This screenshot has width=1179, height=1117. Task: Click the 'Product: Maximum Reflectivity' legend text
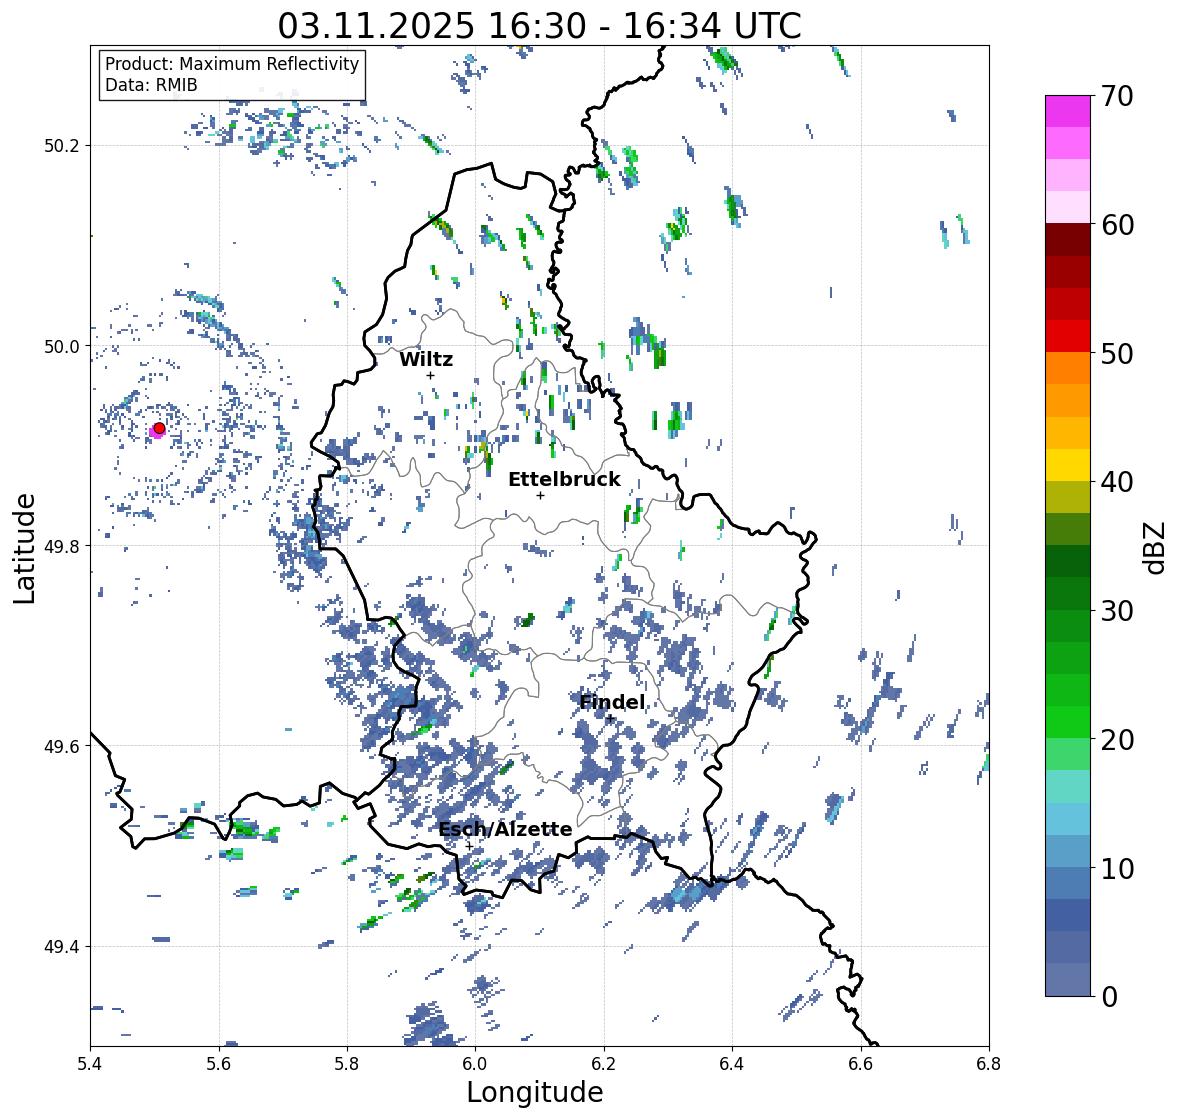click(232, 64)
